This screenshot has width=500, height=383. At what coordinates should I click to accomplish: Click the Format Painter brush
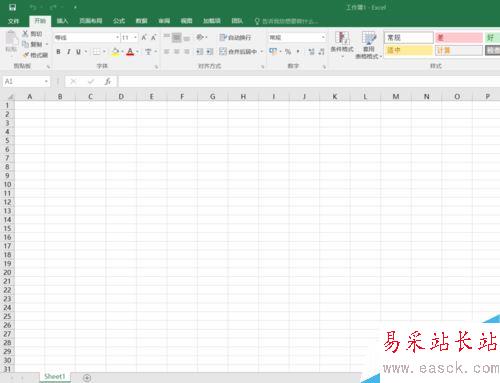point(35,55)
